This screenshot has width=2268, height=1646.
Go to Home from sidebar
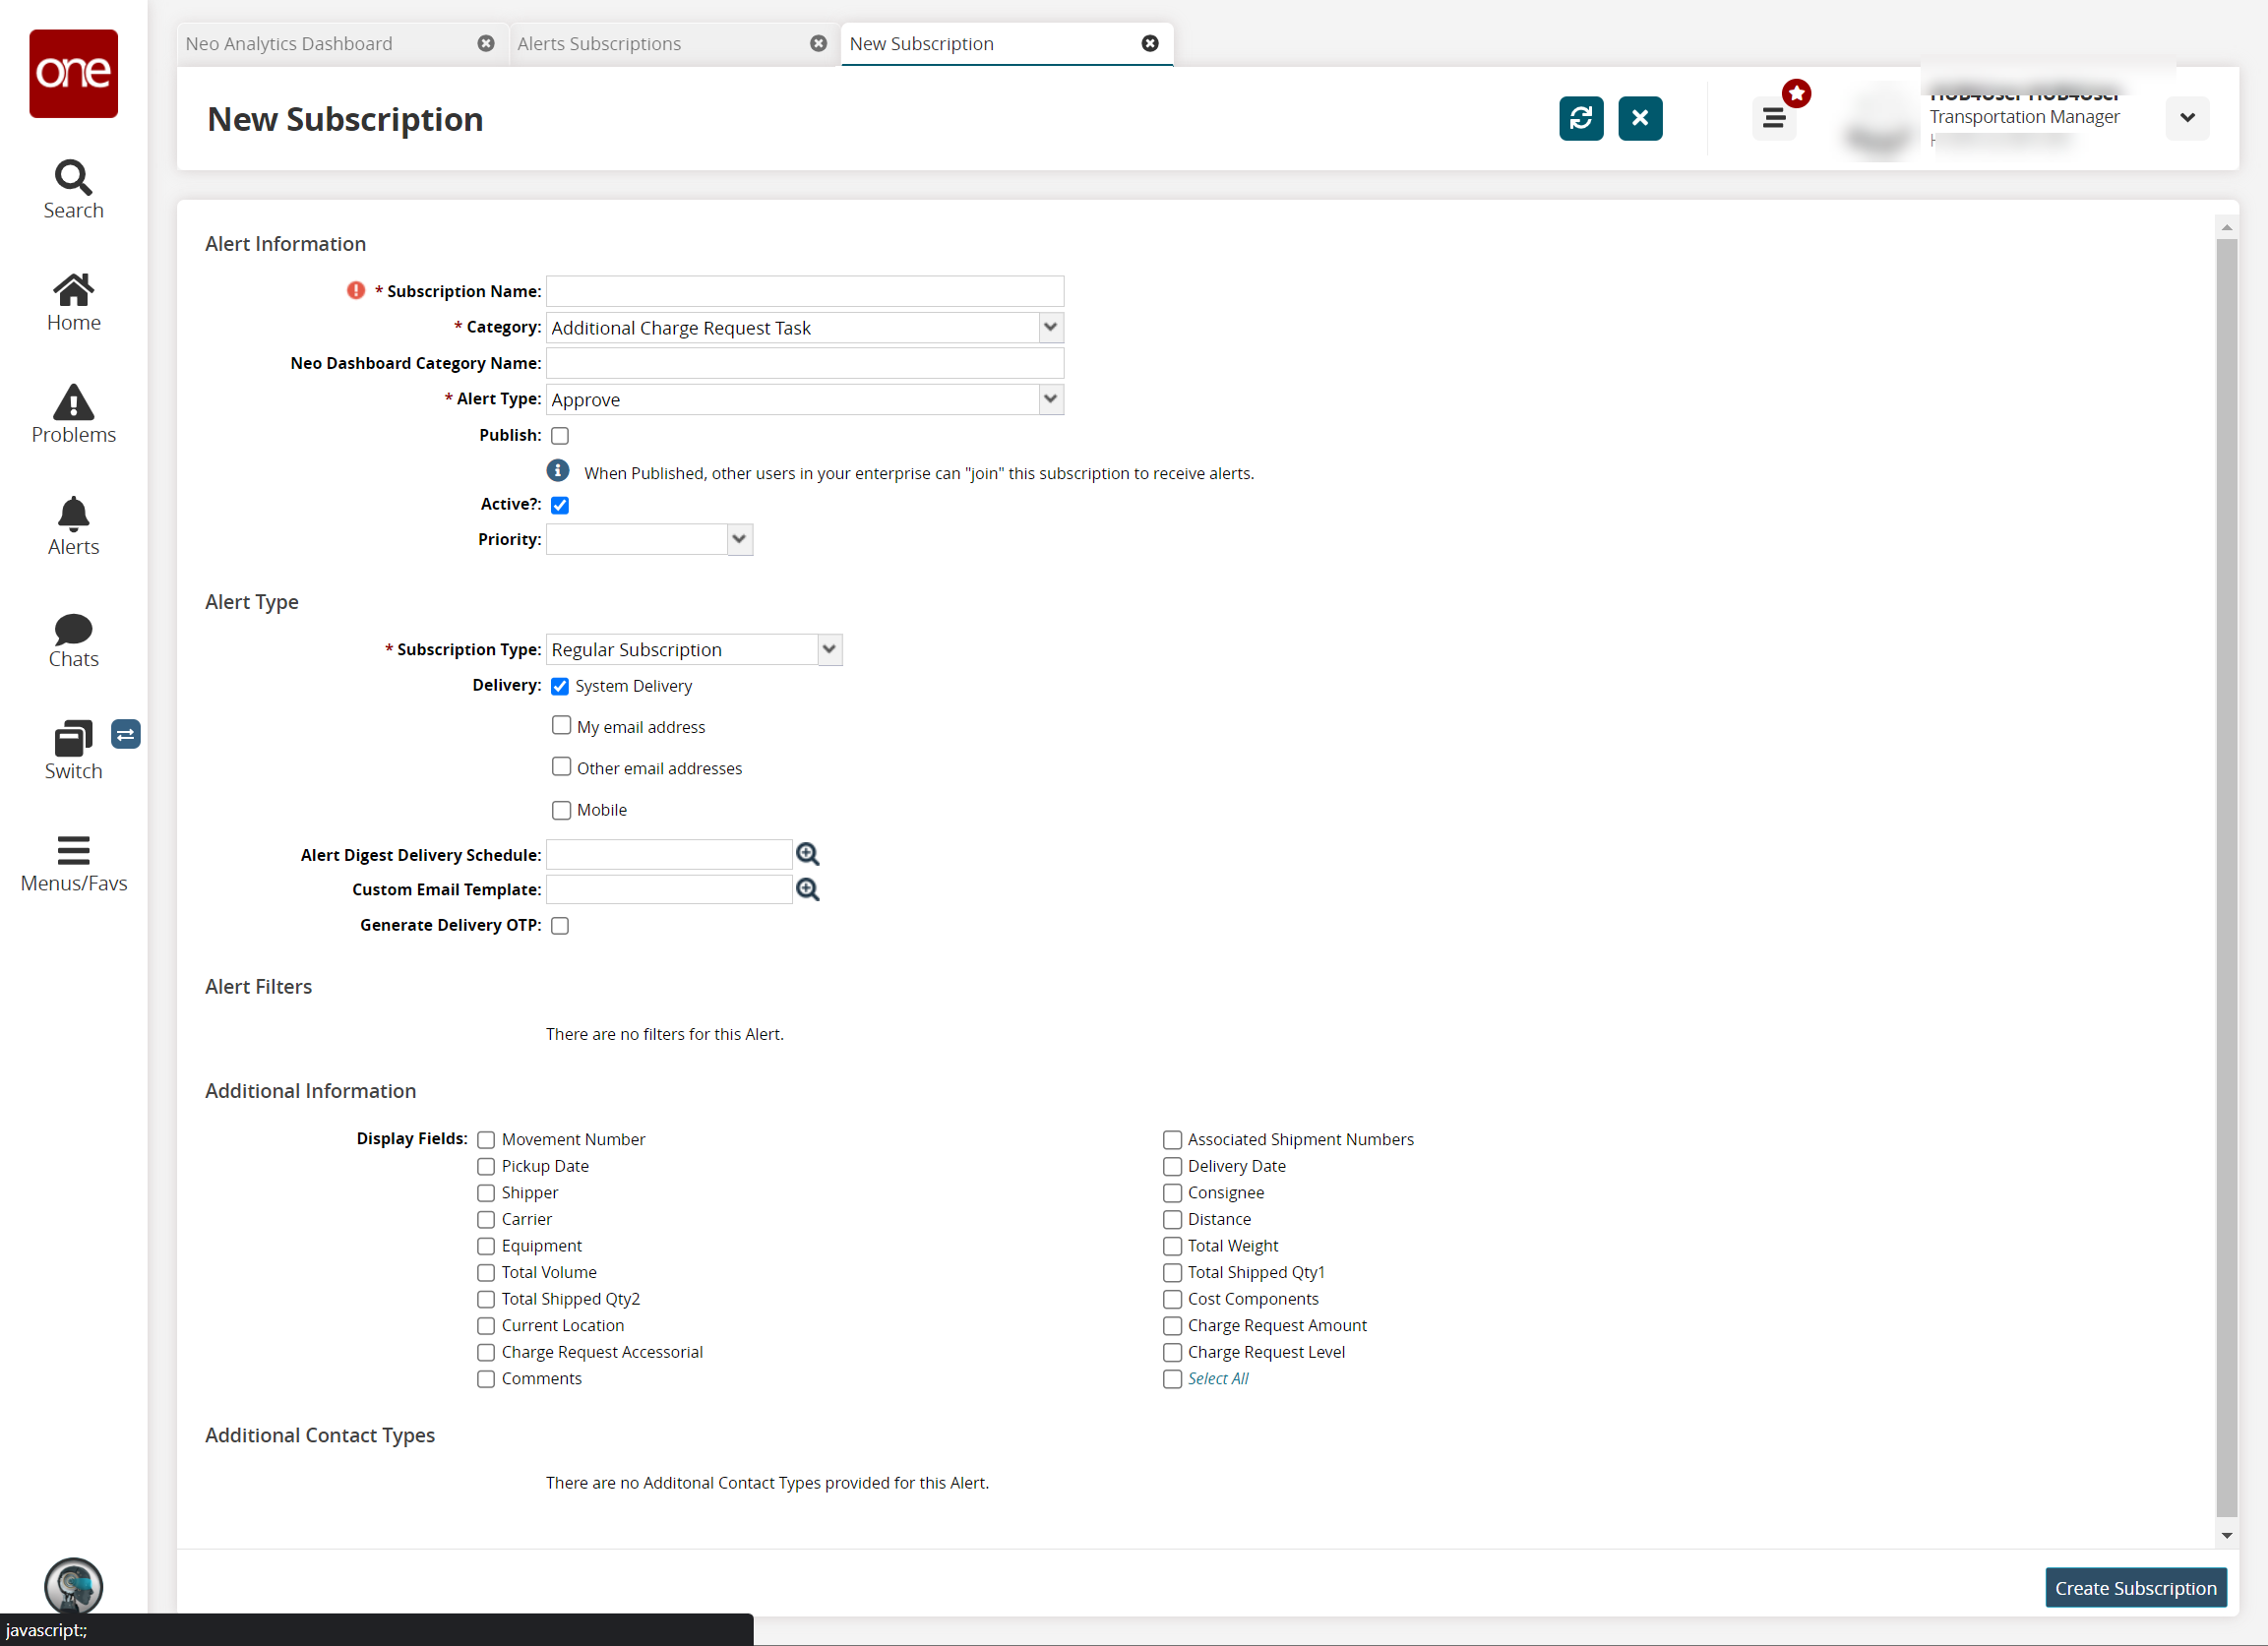(73, 301)
